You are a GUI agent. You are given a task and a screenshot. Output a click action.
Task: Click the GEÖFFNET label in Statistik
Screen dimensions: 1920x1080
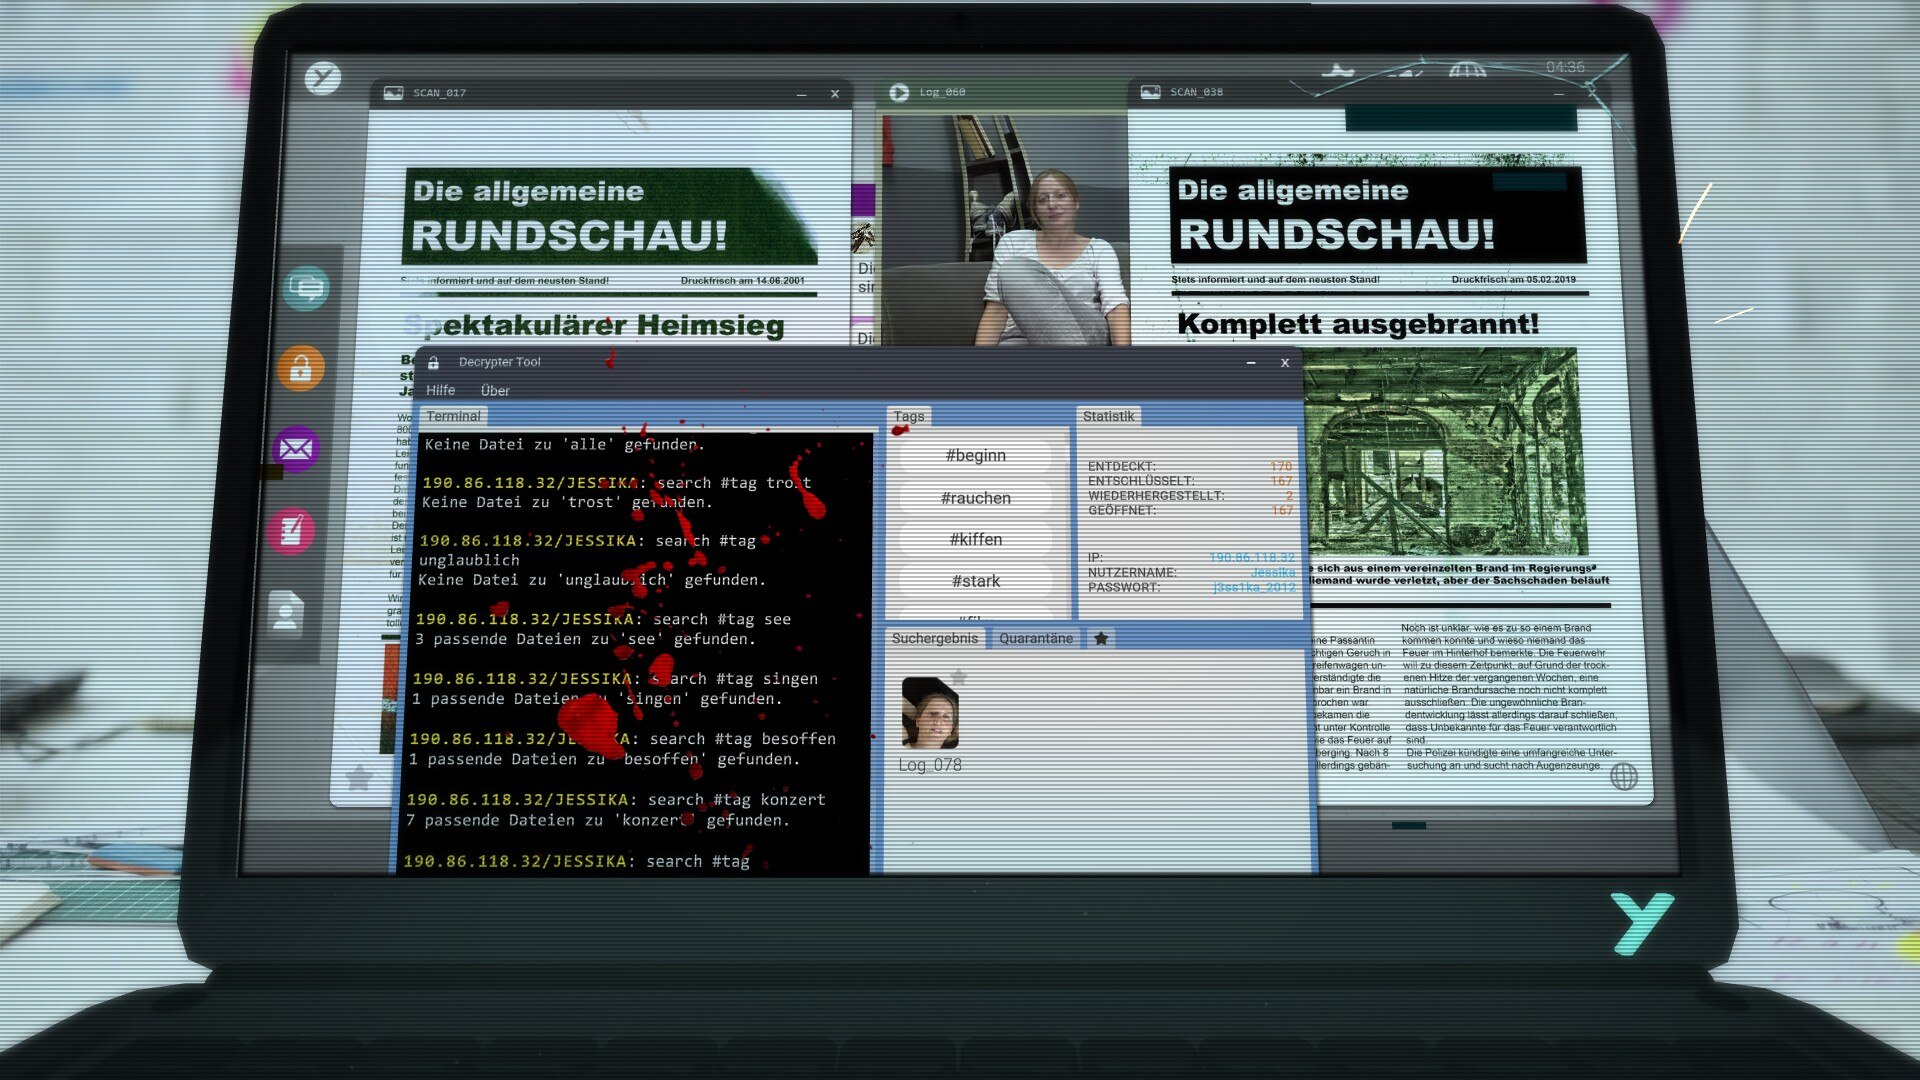click(x=1122, y=510)
